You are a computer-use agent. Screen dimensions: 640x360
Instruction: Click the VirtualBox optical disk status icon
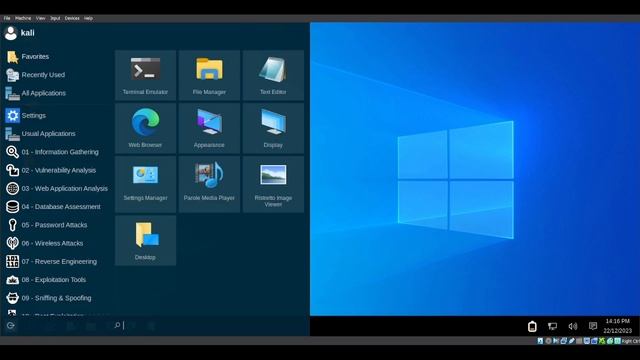549,341
